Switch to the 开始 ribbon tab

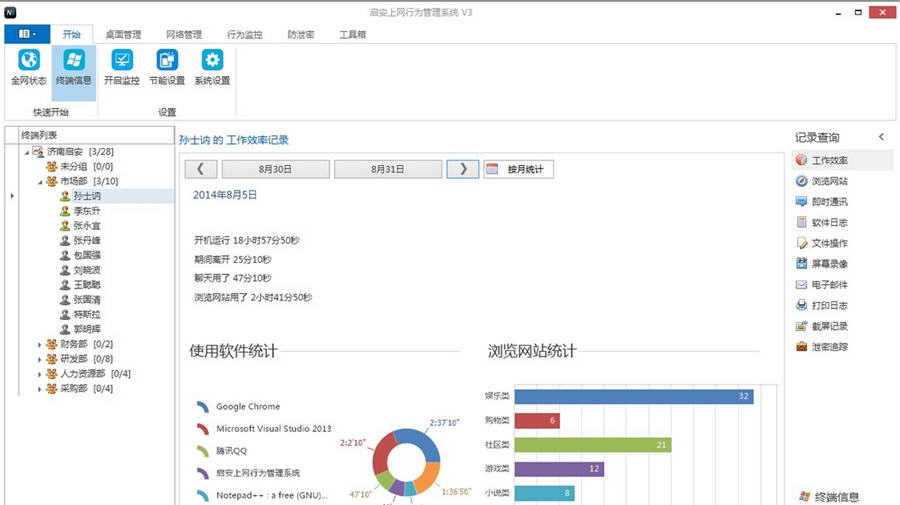pyautogui.click(x=72, y=34)
